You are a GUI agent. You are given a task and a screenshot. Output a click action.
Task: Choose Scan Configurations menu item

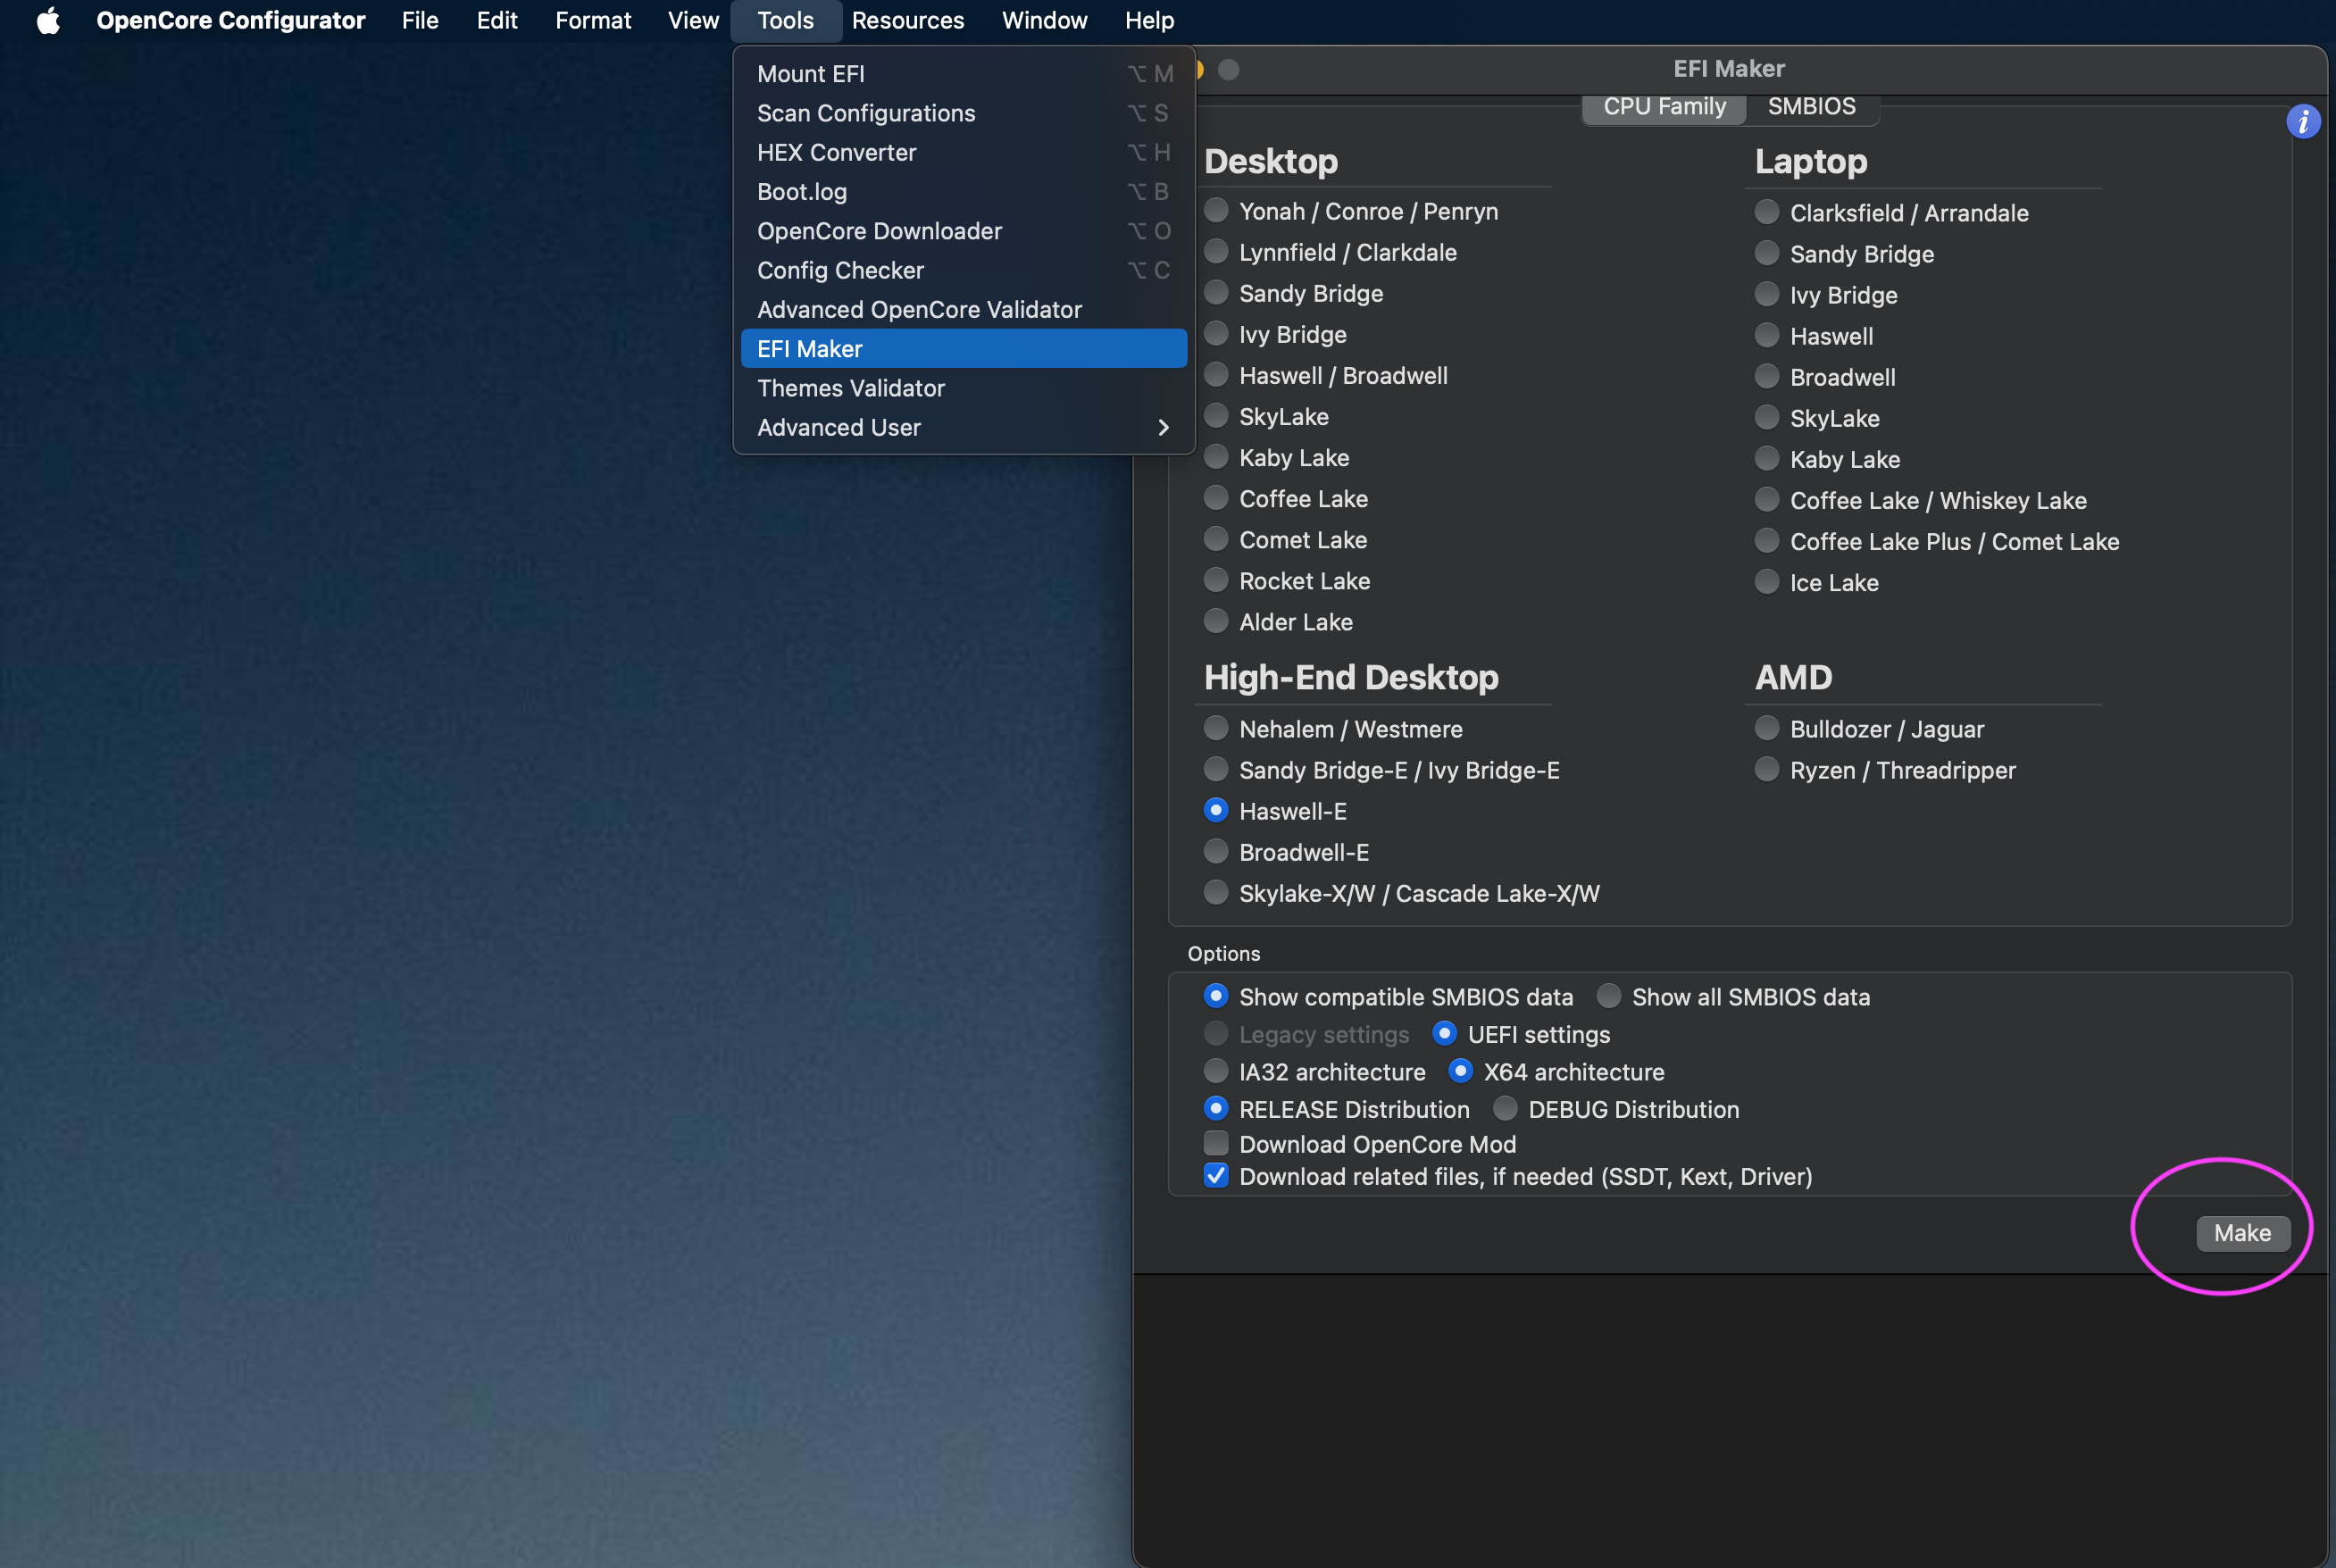[x=964, y=113]
